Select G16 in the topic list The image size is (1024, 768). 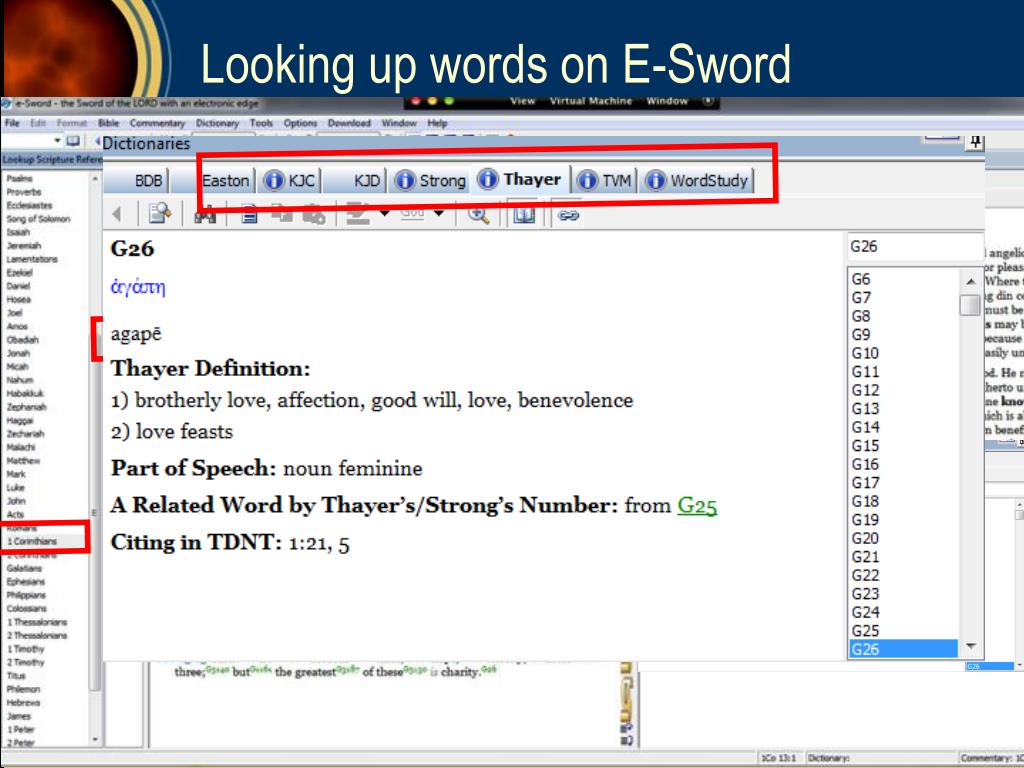(x=865, y=464)
